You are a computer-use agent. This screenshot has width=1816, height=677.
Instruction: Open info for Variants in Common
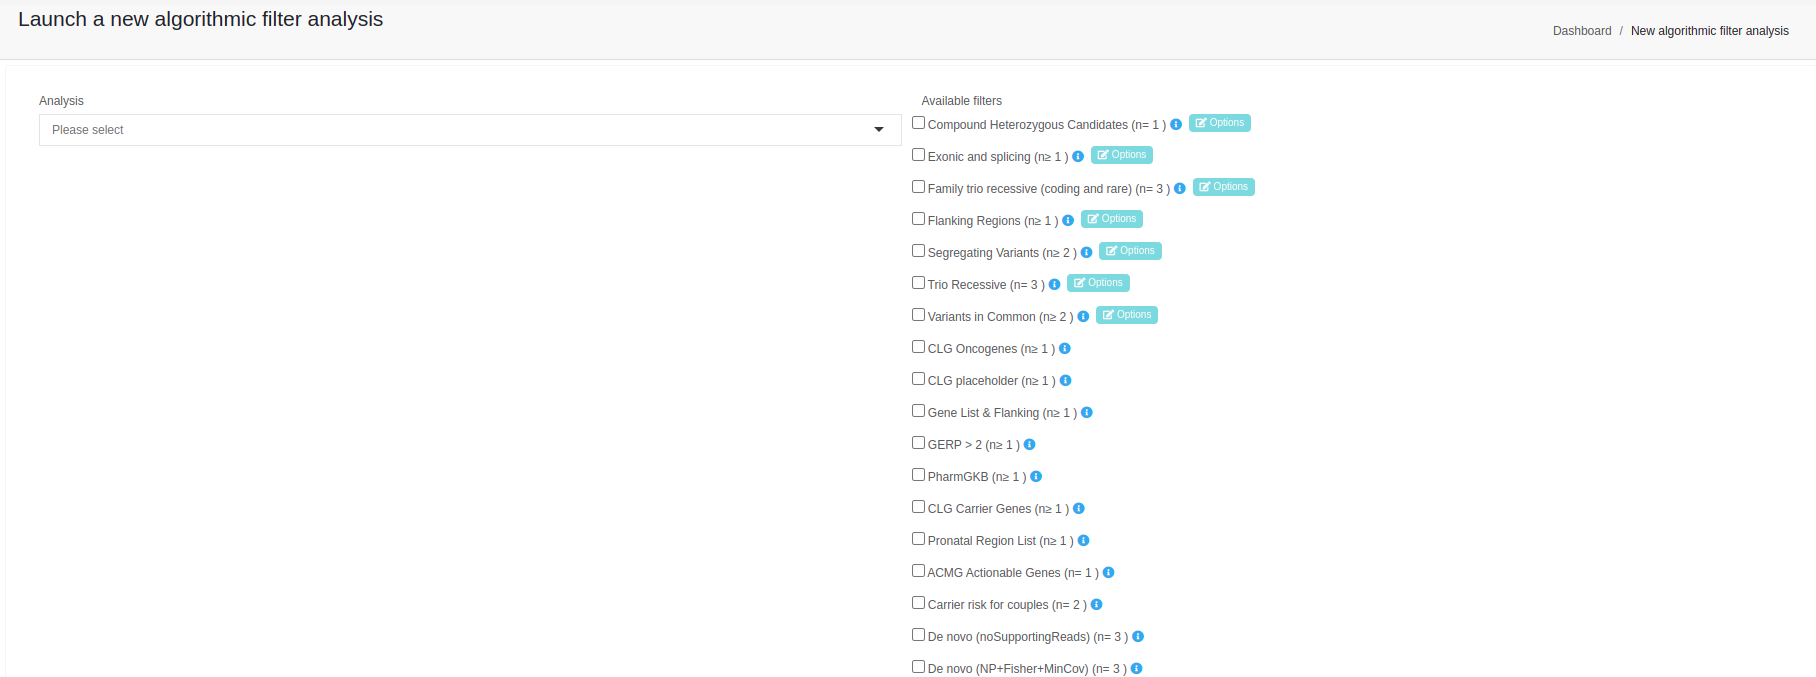1083,317
